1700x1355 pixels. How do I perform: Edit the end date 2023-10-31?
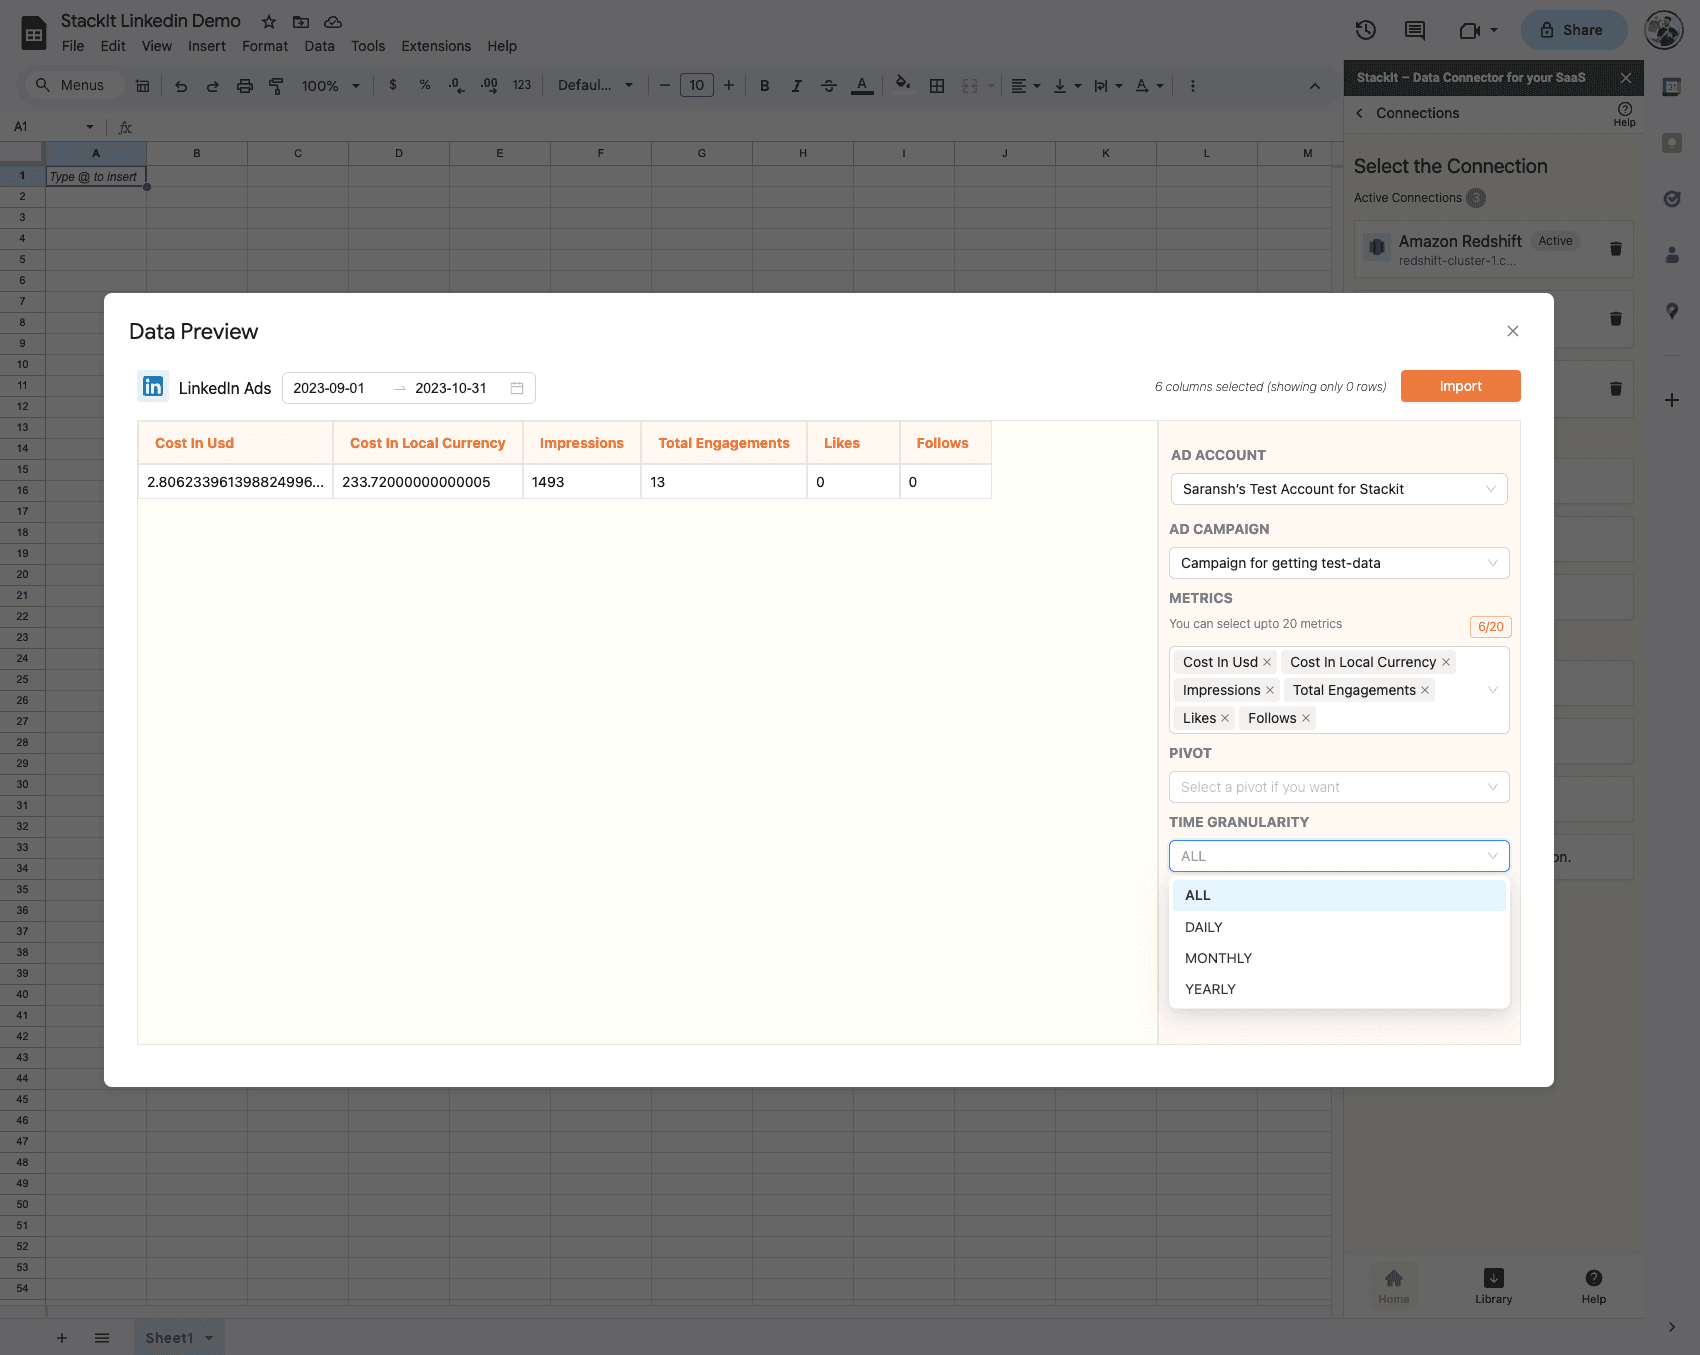tap(451, 388)
